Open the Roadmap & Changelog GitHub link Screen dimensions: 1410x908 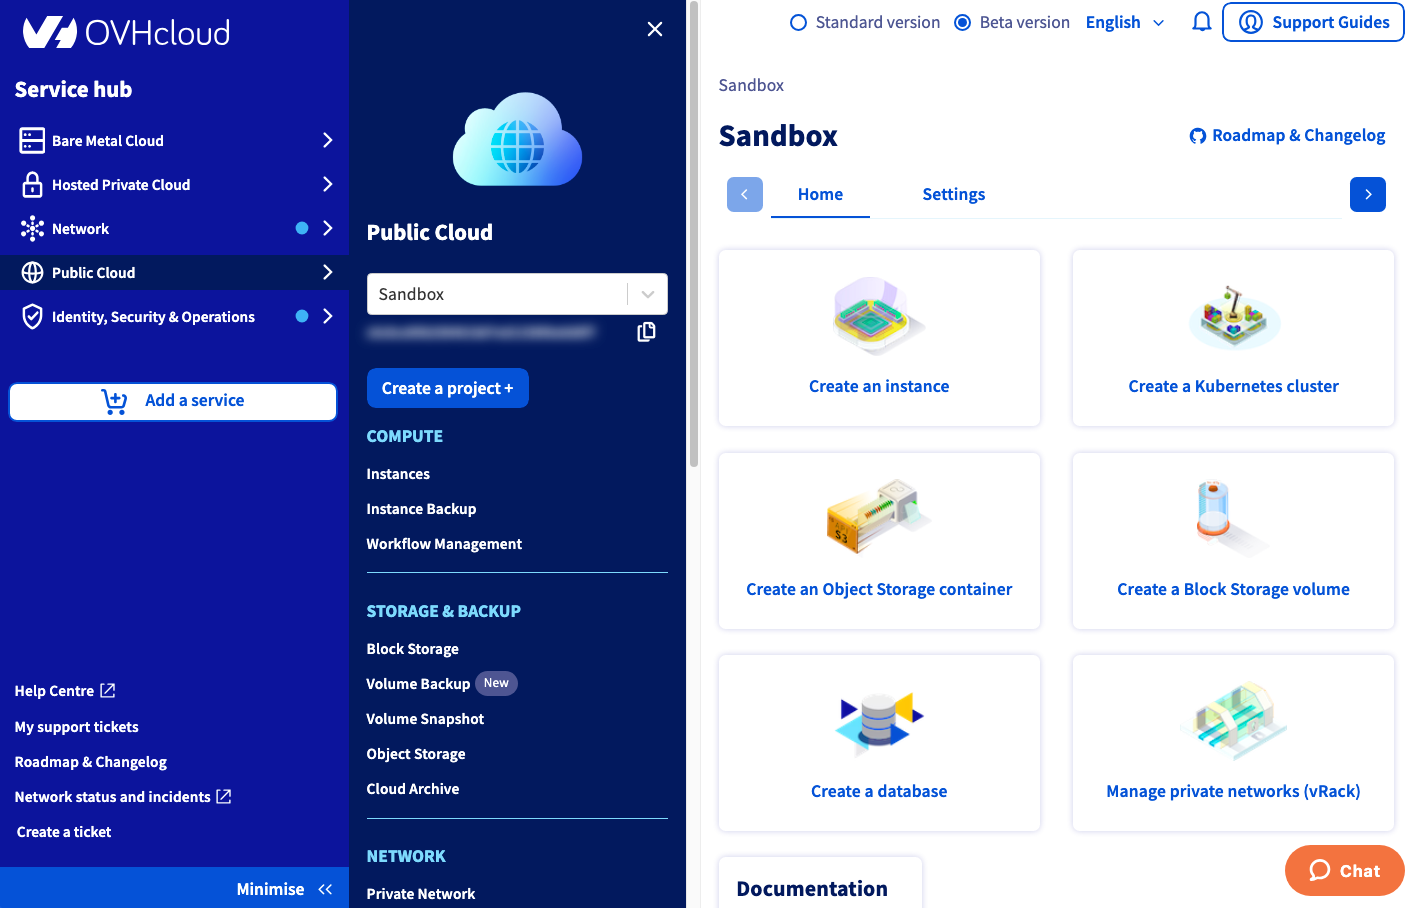tap(1287, 135)
